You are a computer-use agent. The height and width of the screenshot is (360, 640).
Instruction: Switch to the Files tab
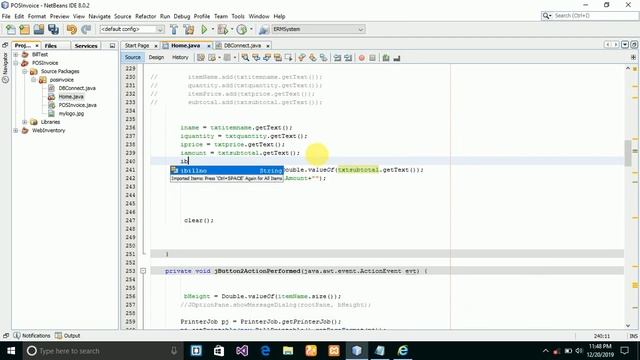pos(51,46)
